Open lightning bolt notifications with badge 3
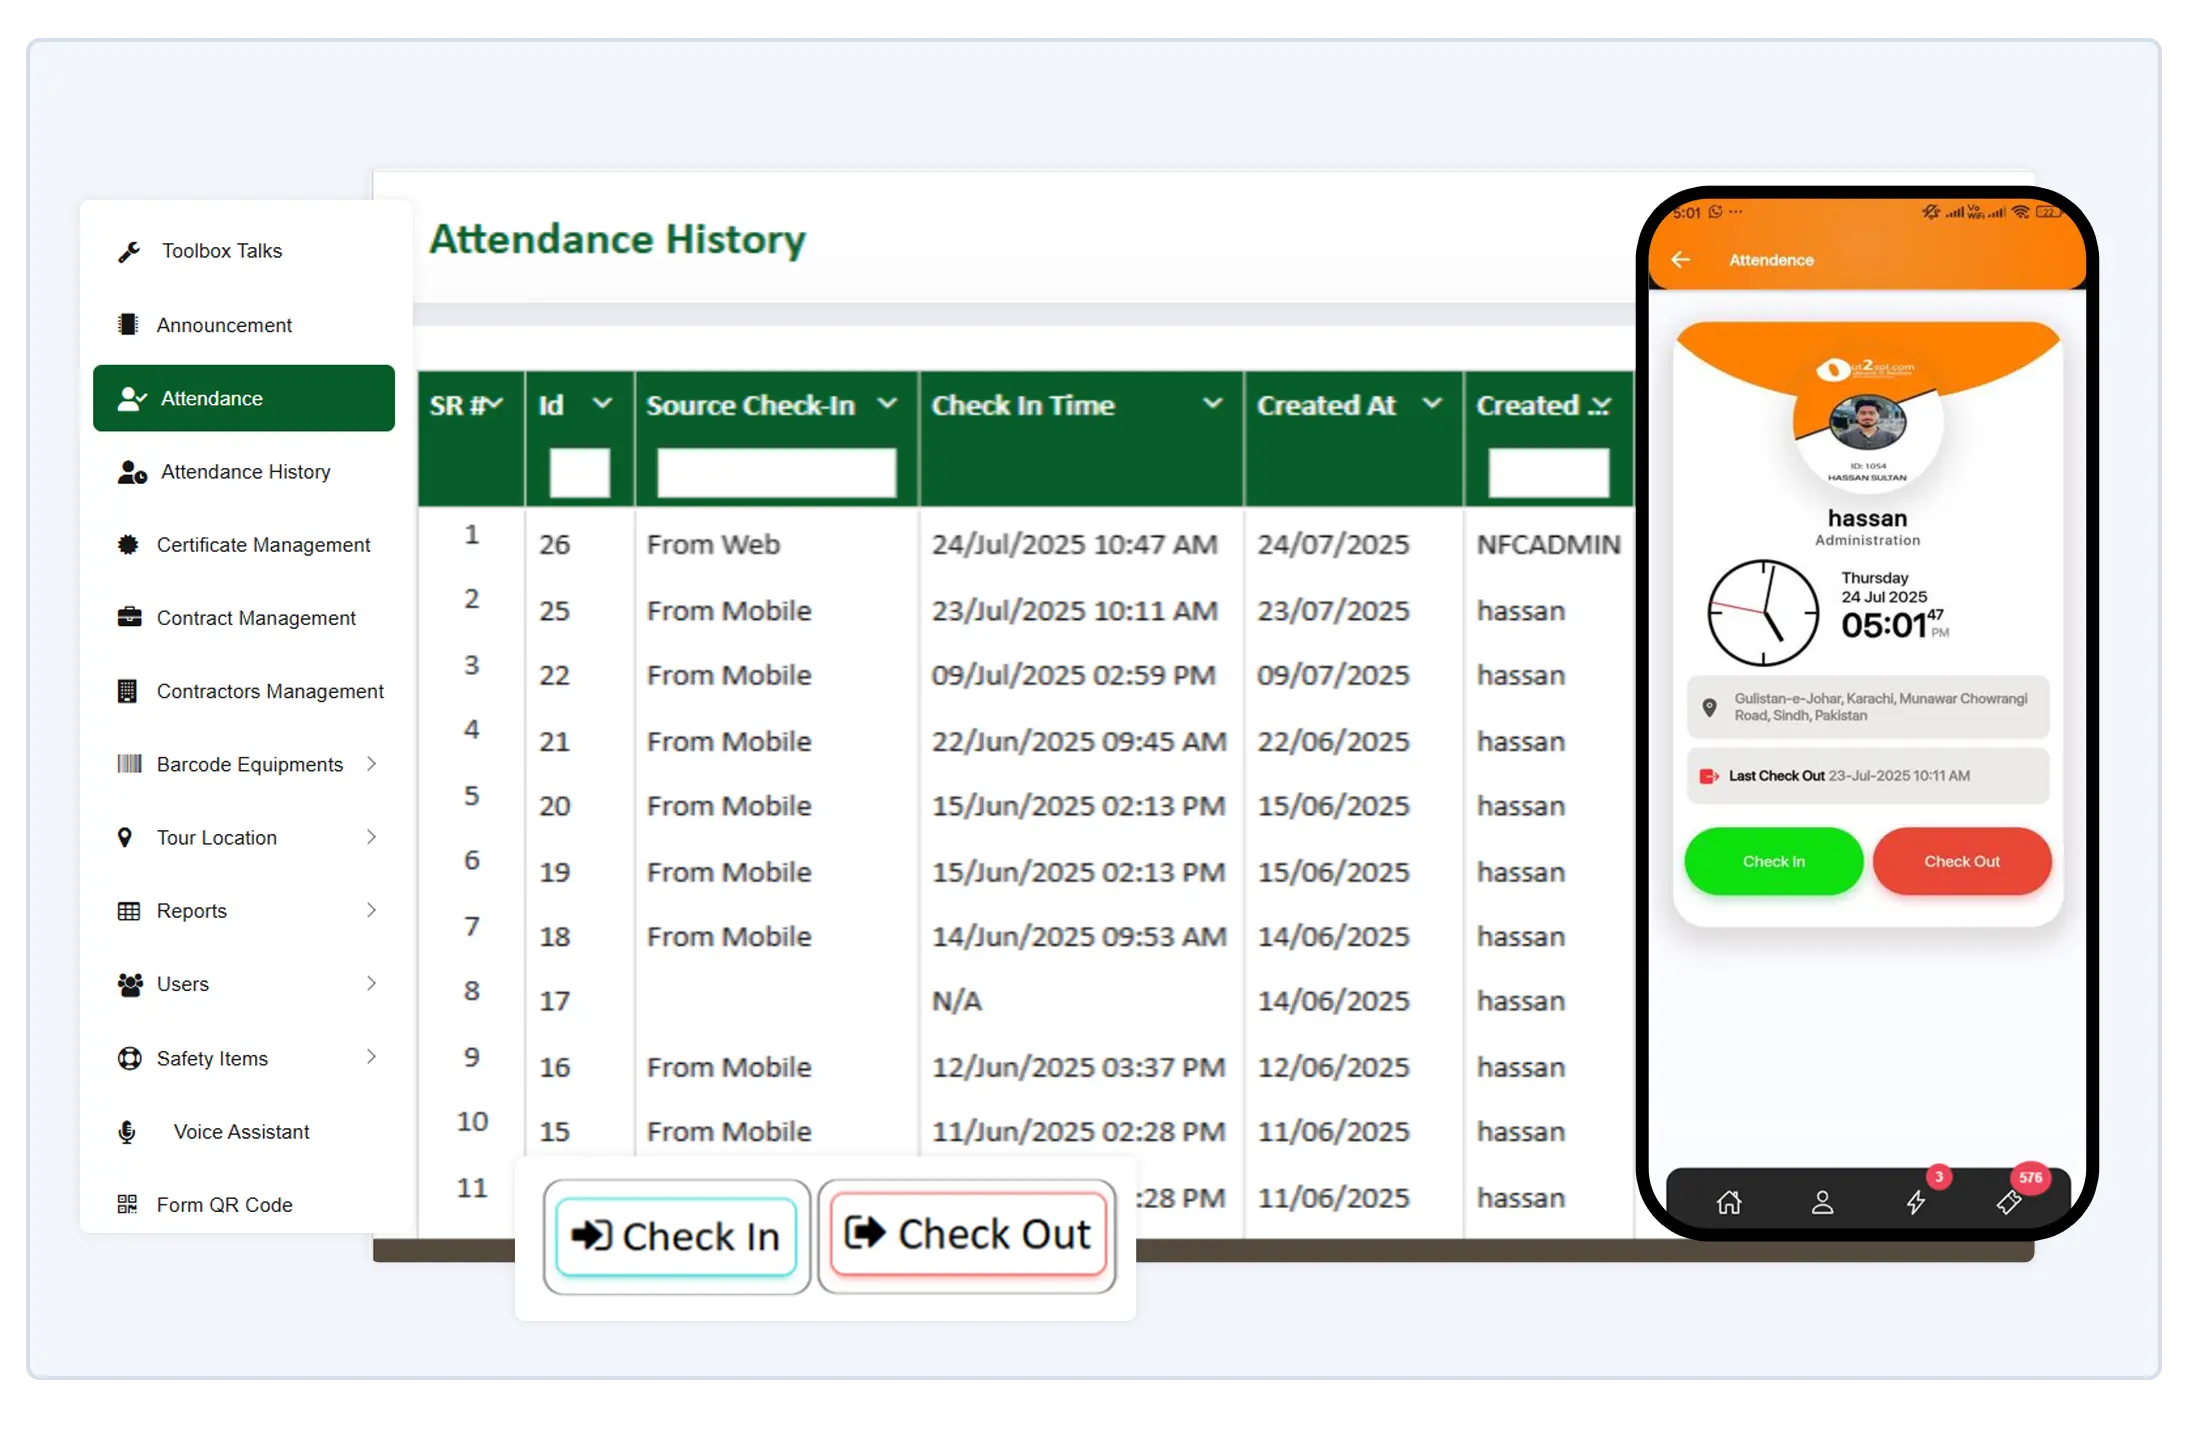This screenshot has width=2194, height=1430. (1915, 1202)
